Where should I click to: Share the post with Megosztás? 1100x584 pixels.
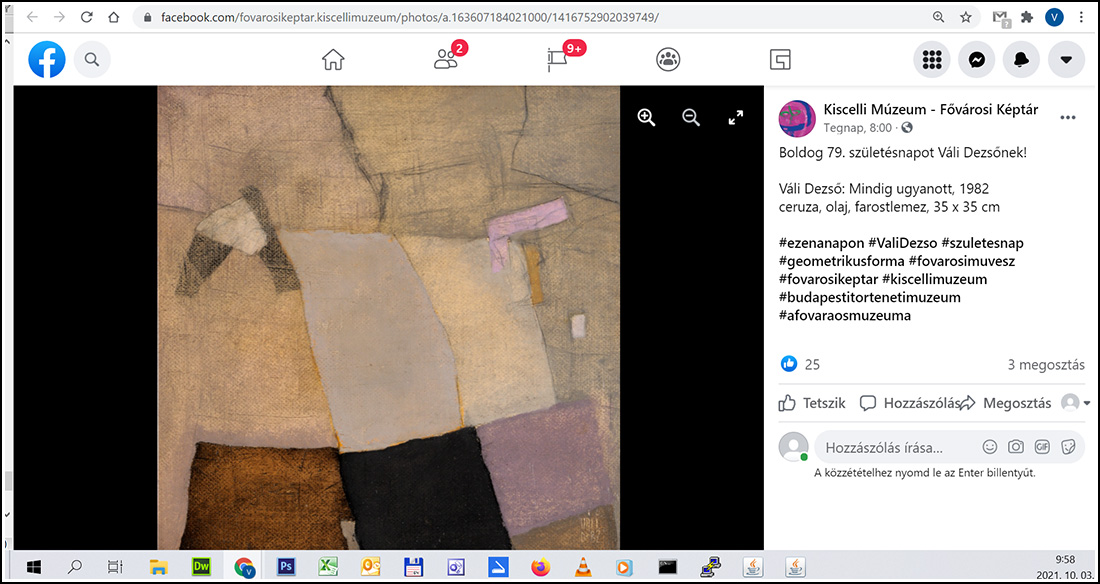[1006, 403]
